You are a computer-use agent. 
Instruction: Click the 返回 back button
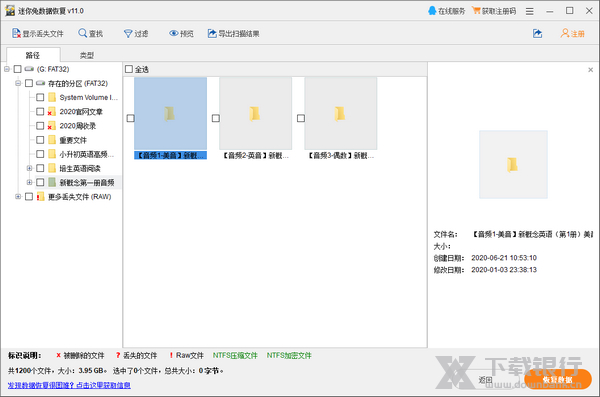(485, 379)
